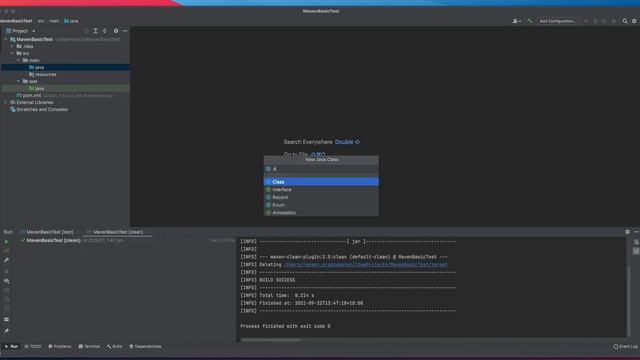Open Add Configuration dropdown

(558, 21)
